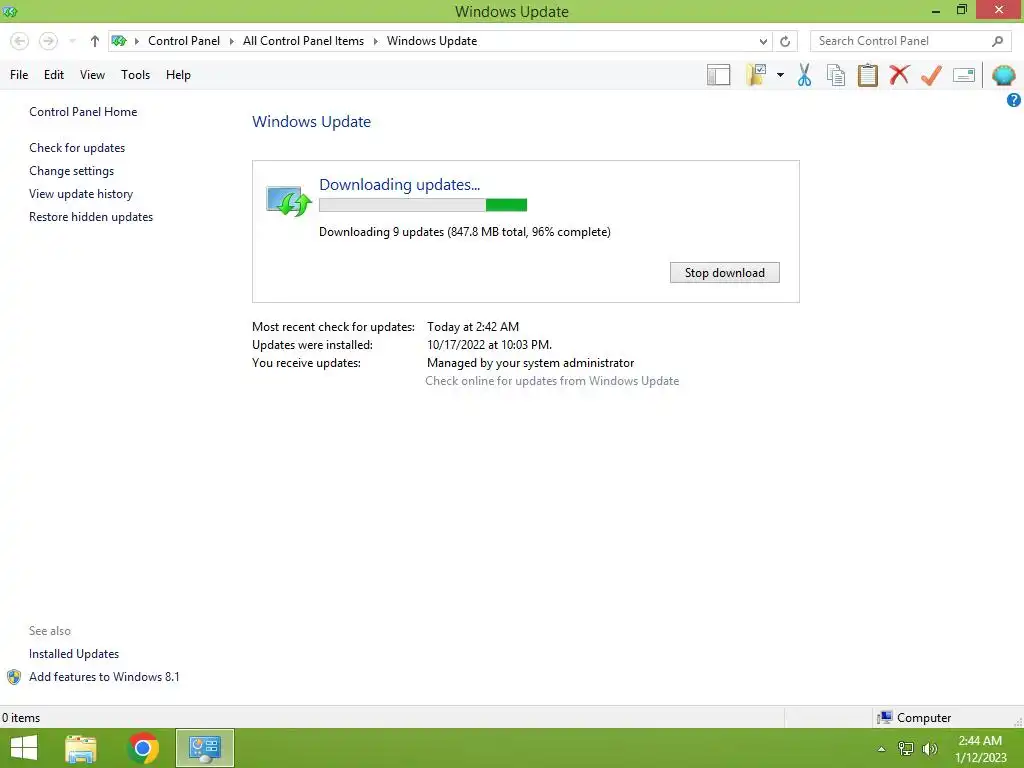Show hidden tray icons arrow
Screen dimensions: 1024x768
click(x=881, y=749)
